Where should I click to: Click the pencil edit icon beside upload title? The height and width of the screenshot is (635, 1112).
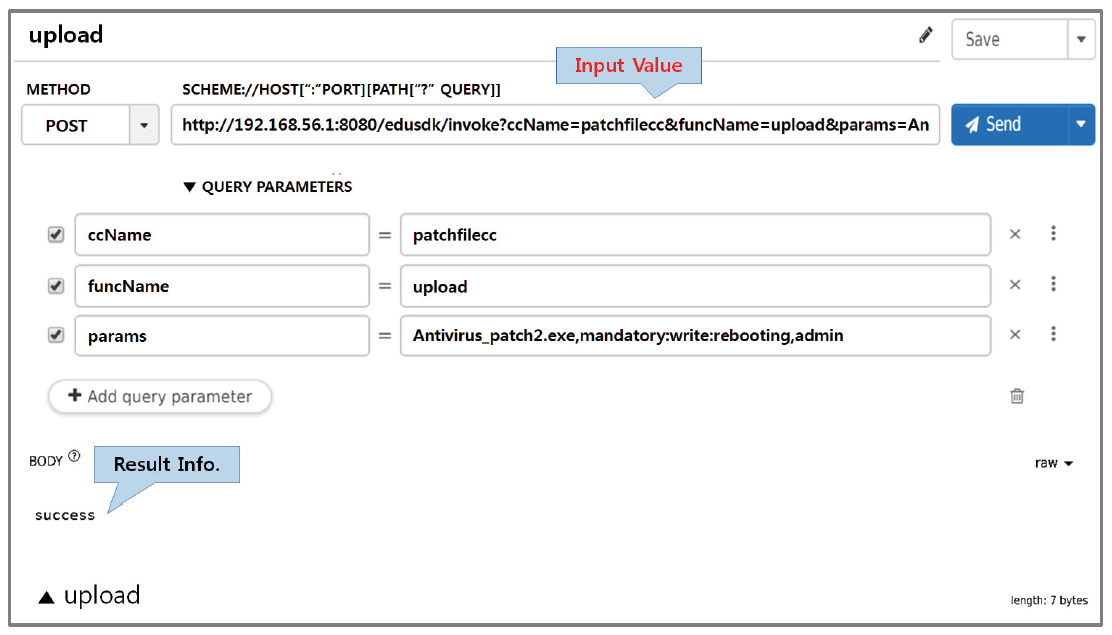[926, 36]
